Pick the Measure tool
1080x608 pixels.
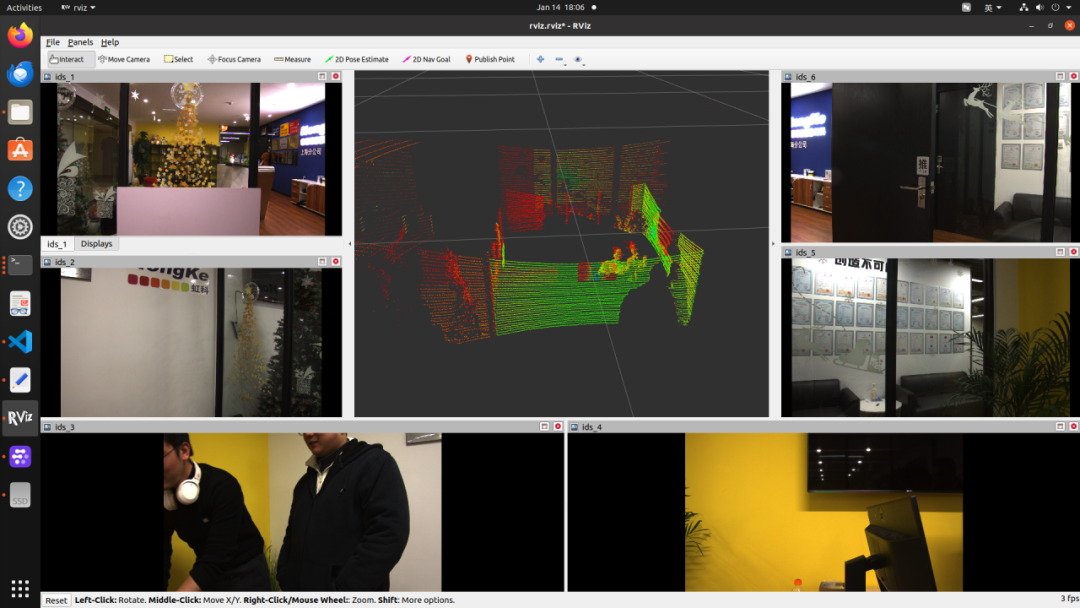coord(292,59)
